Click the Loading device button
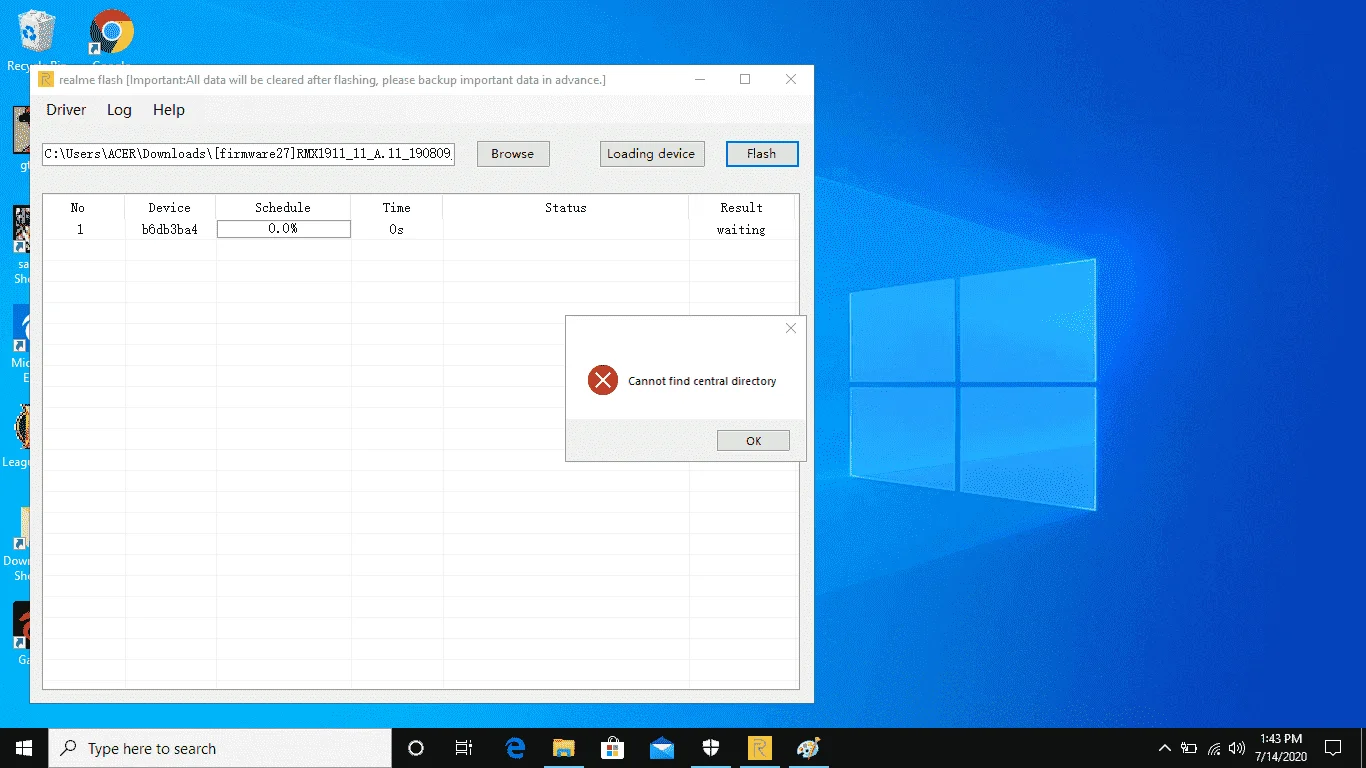 (x=651, y=154)
